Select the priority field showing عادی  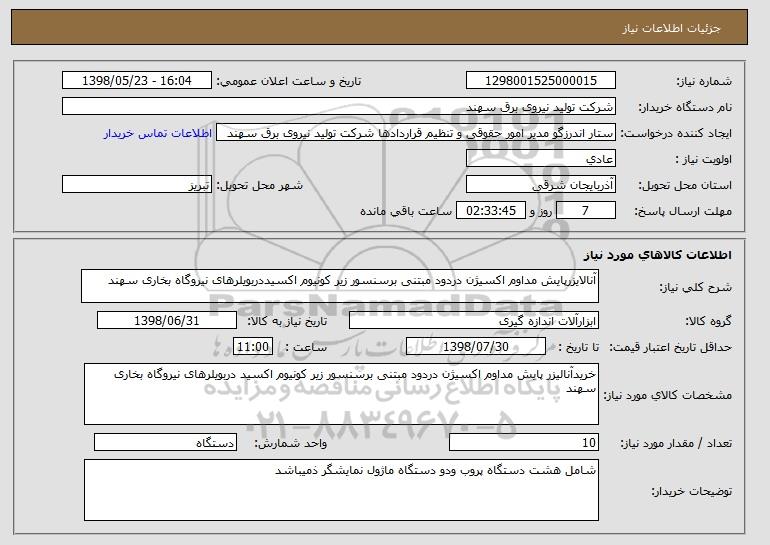point(541,159)
